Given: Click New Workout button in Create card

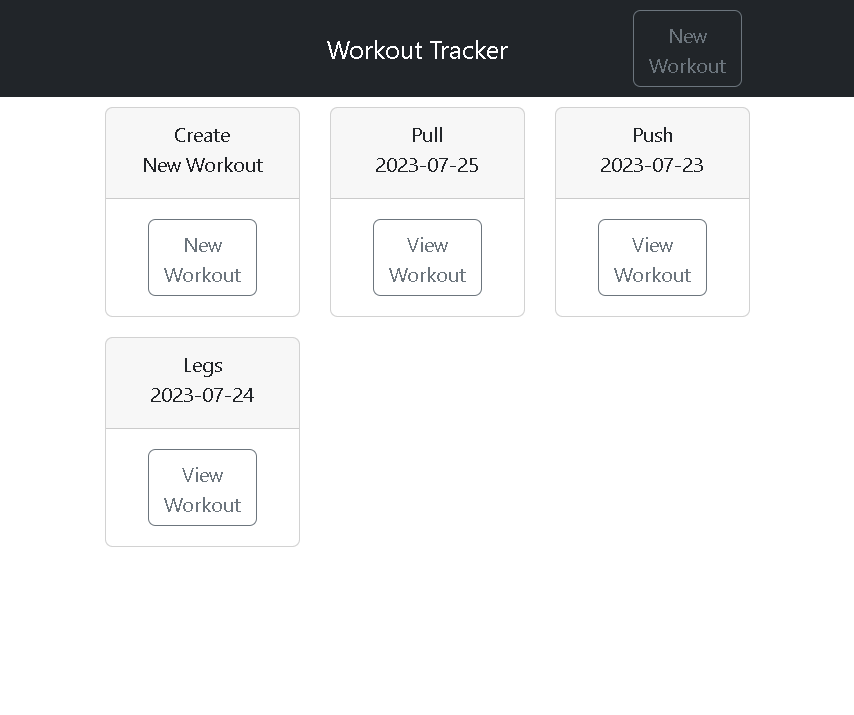Looking at the screenshot, I should (x=202, y=258).
